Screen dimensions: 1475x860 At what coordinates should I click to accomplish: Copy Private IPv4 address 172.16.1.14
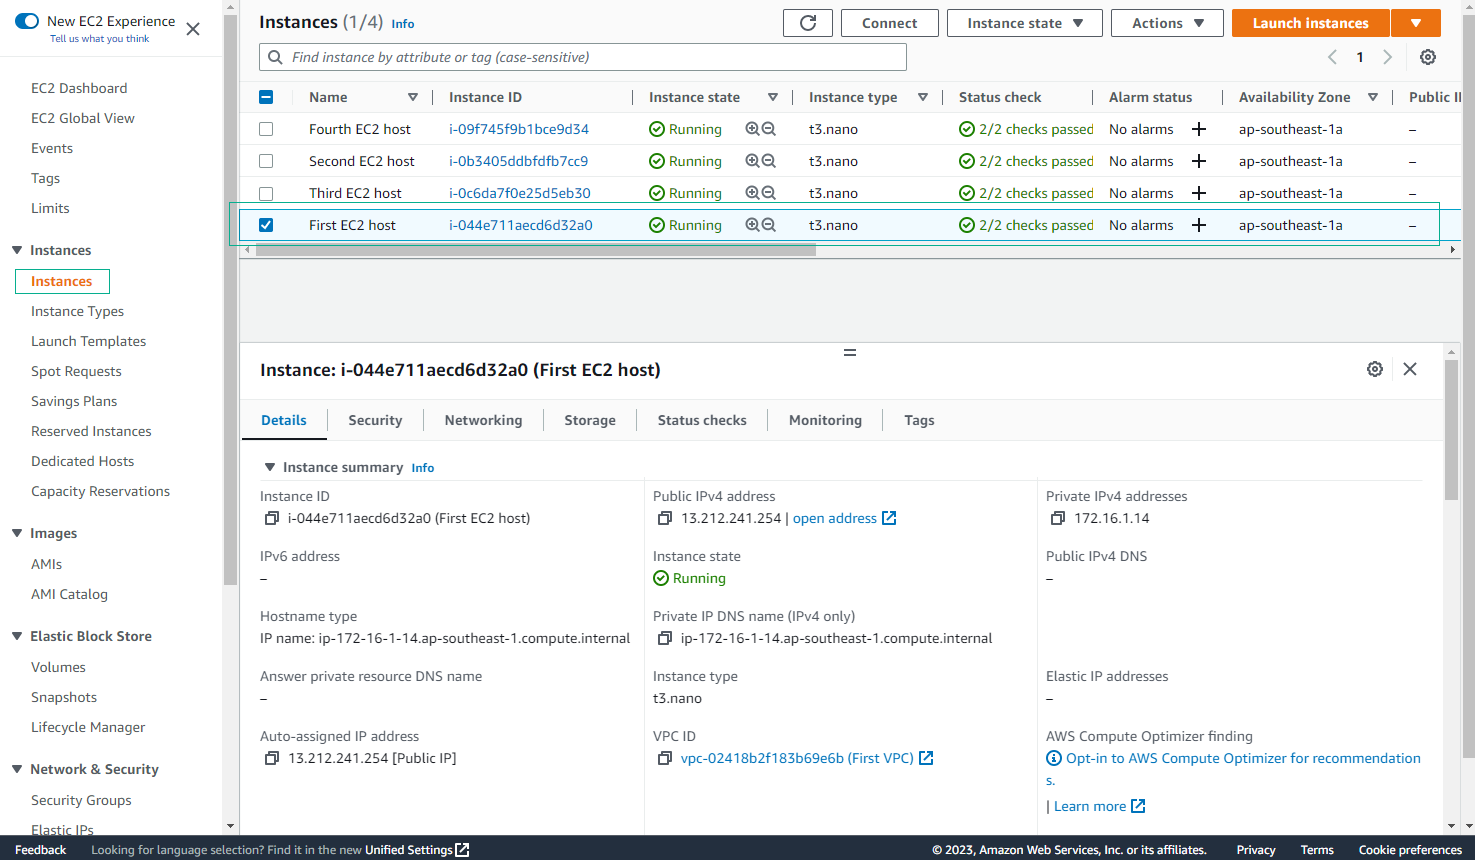point(1057,518)
